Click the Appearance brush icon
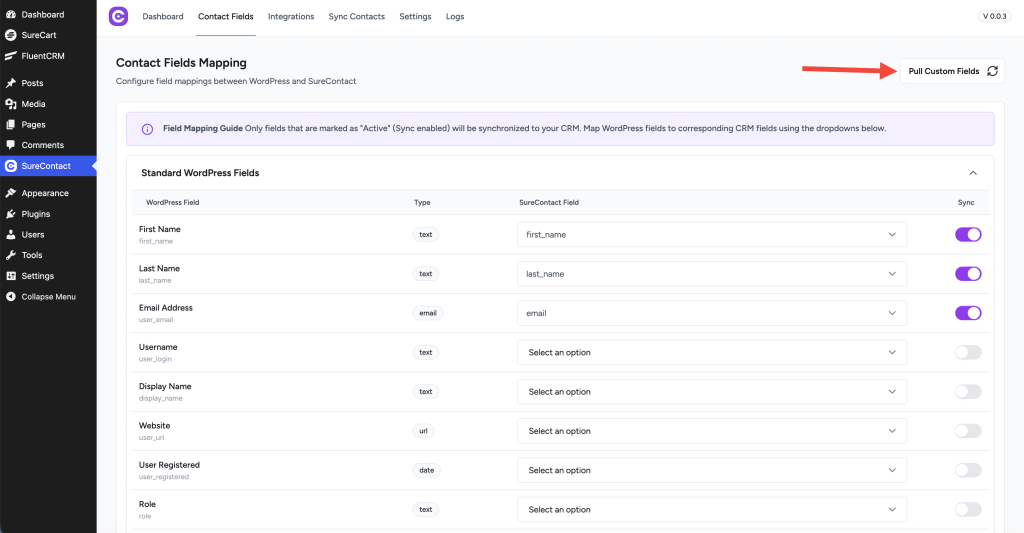This screenshot has width=1024, height=533. [11, 193]
